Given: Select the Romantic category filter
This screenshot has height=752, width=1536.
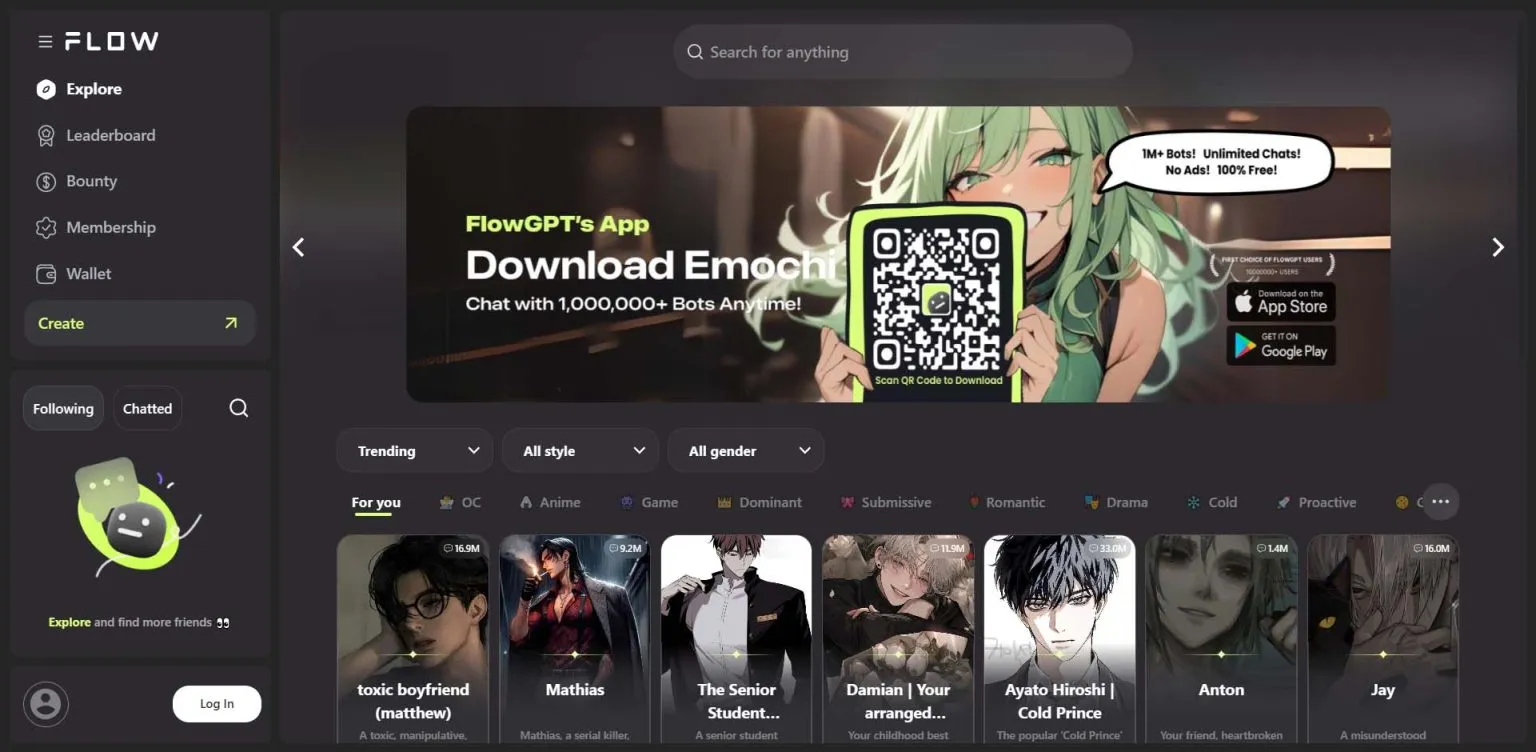Looking at the screenshot, I should (1007, 502).
